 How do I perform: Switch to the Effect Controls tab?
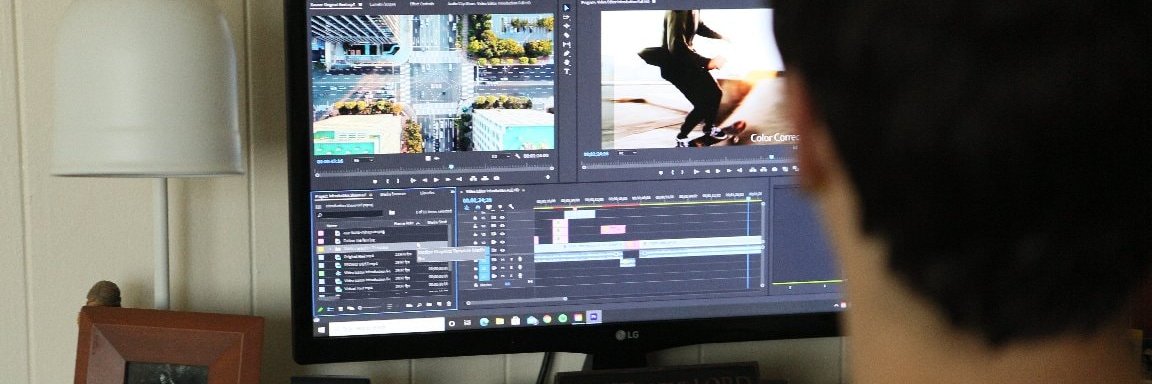(422, 4)
